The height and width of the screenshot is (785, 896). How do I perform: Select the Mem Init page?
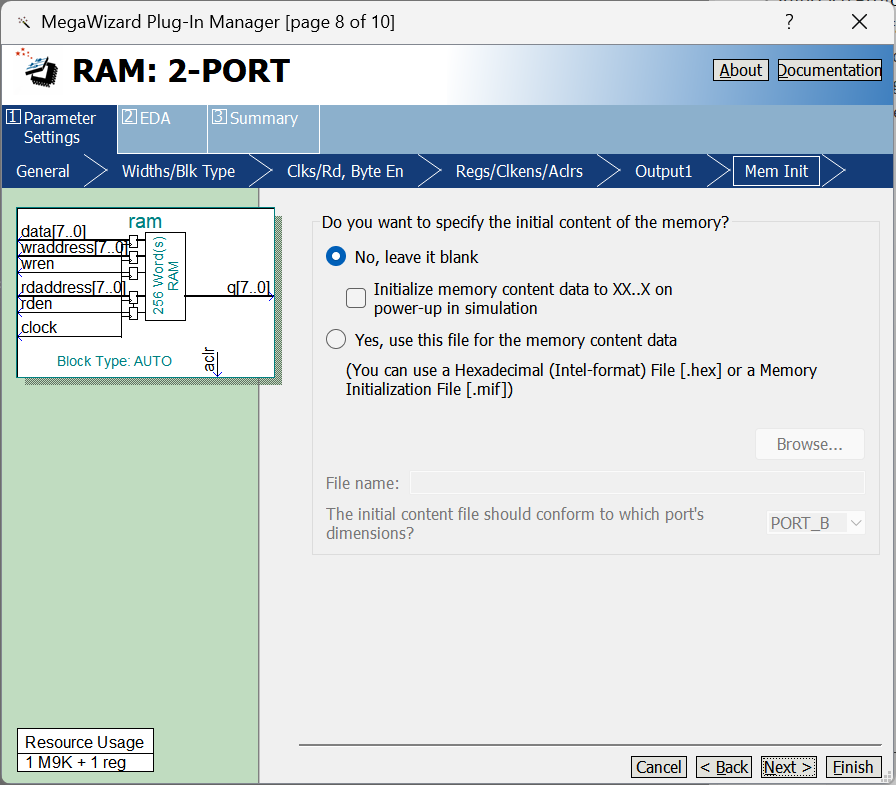coord(776,171)
